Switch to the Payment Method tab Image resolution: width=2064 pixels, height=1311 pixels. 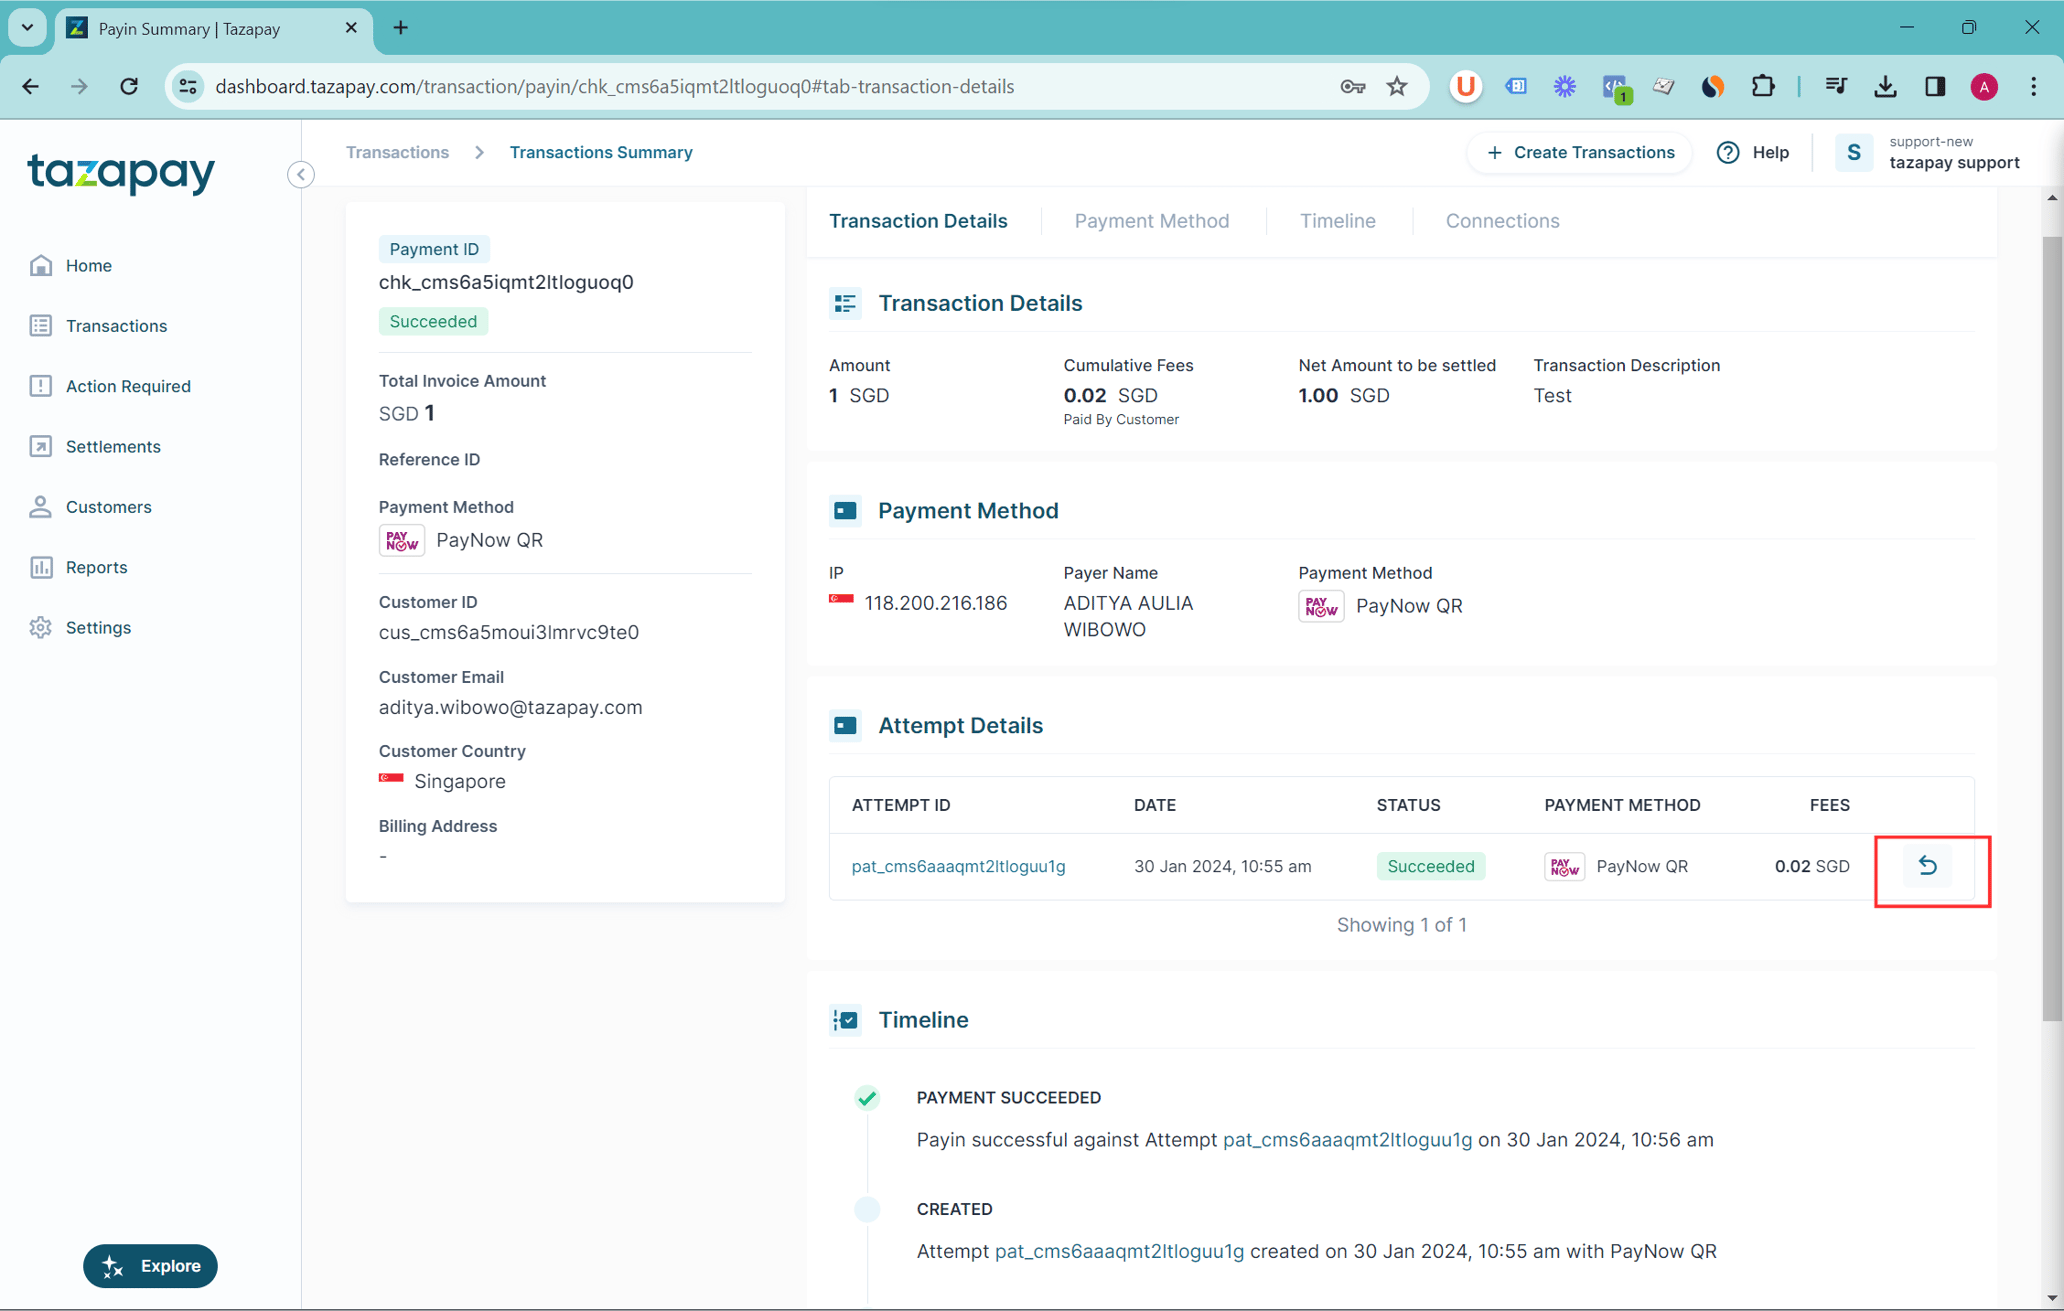click(1151, 221)
